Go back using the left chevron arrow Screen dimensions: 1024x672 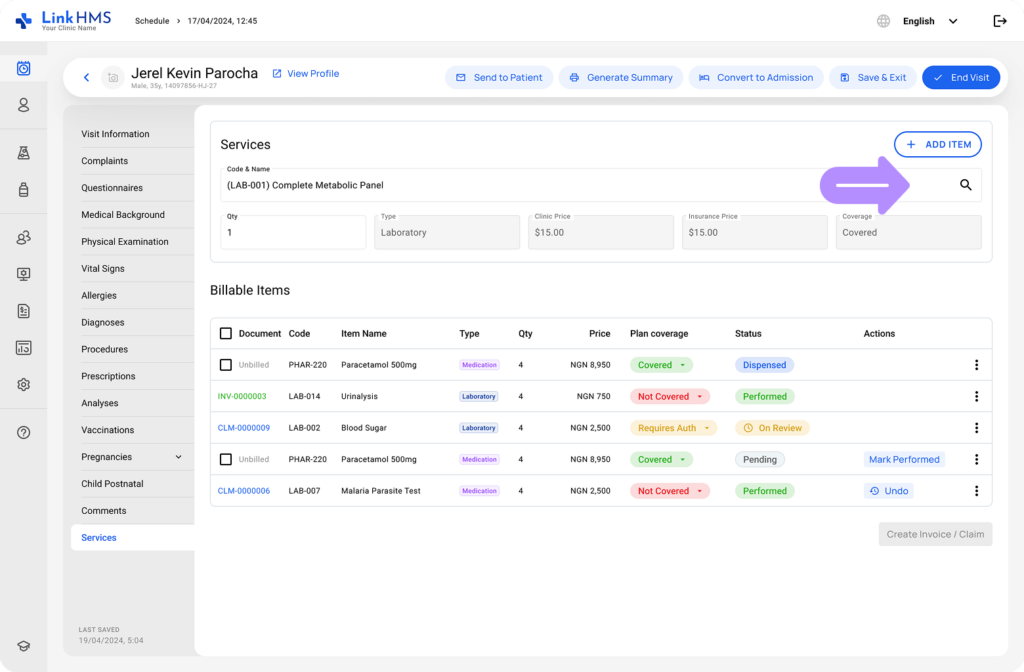(x=86, y=77)
